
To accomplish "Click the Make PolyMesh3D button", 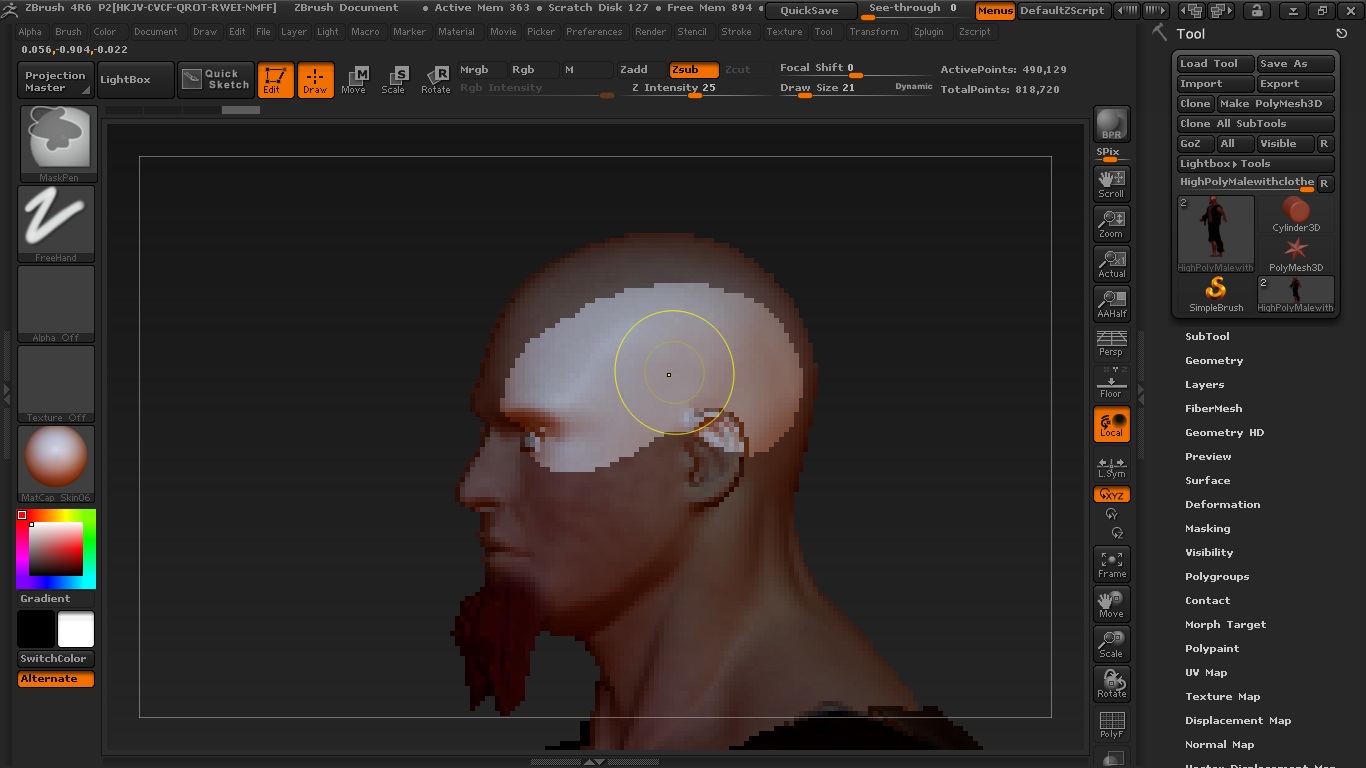I will [1274, 103].
